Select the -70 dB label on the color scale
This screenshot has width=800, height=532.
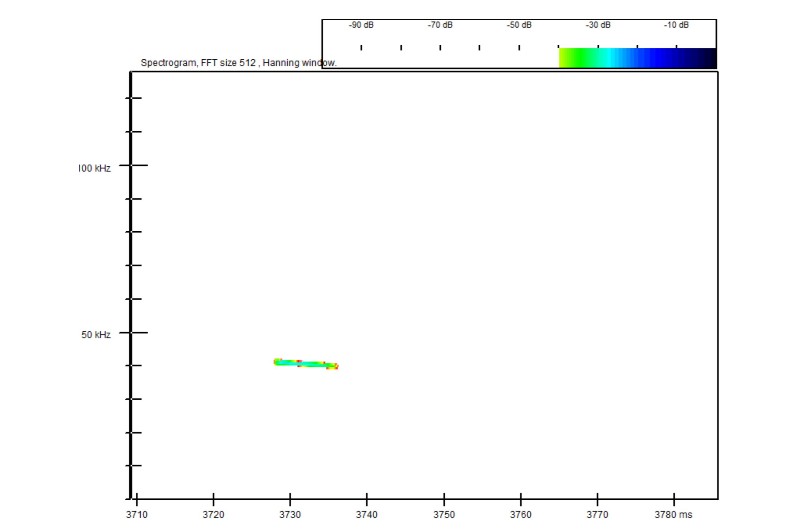tap(440, 25)
